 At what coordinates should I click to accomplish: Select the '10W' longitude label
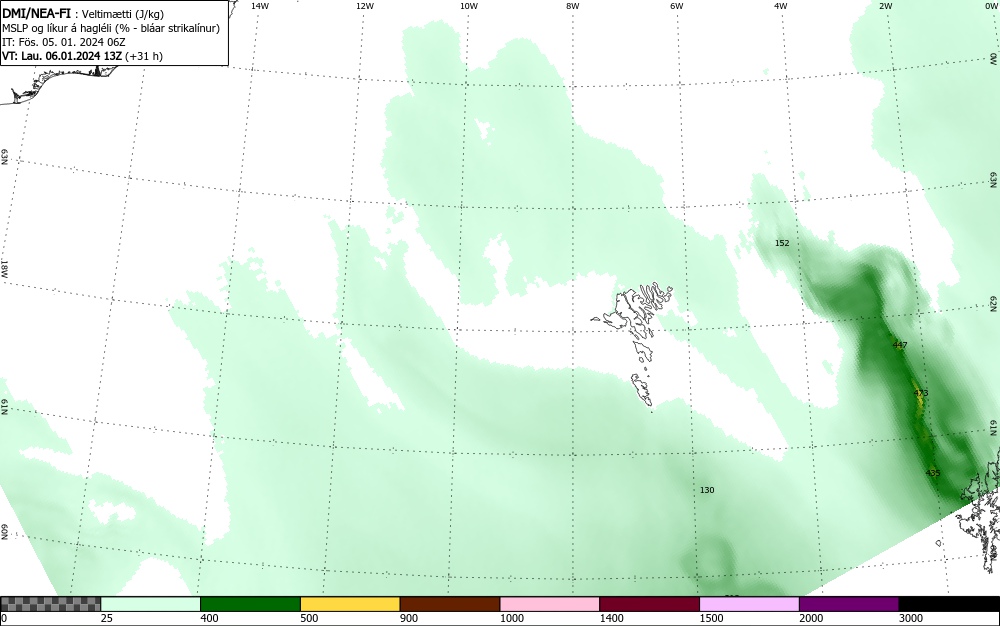tap(469, 6)
